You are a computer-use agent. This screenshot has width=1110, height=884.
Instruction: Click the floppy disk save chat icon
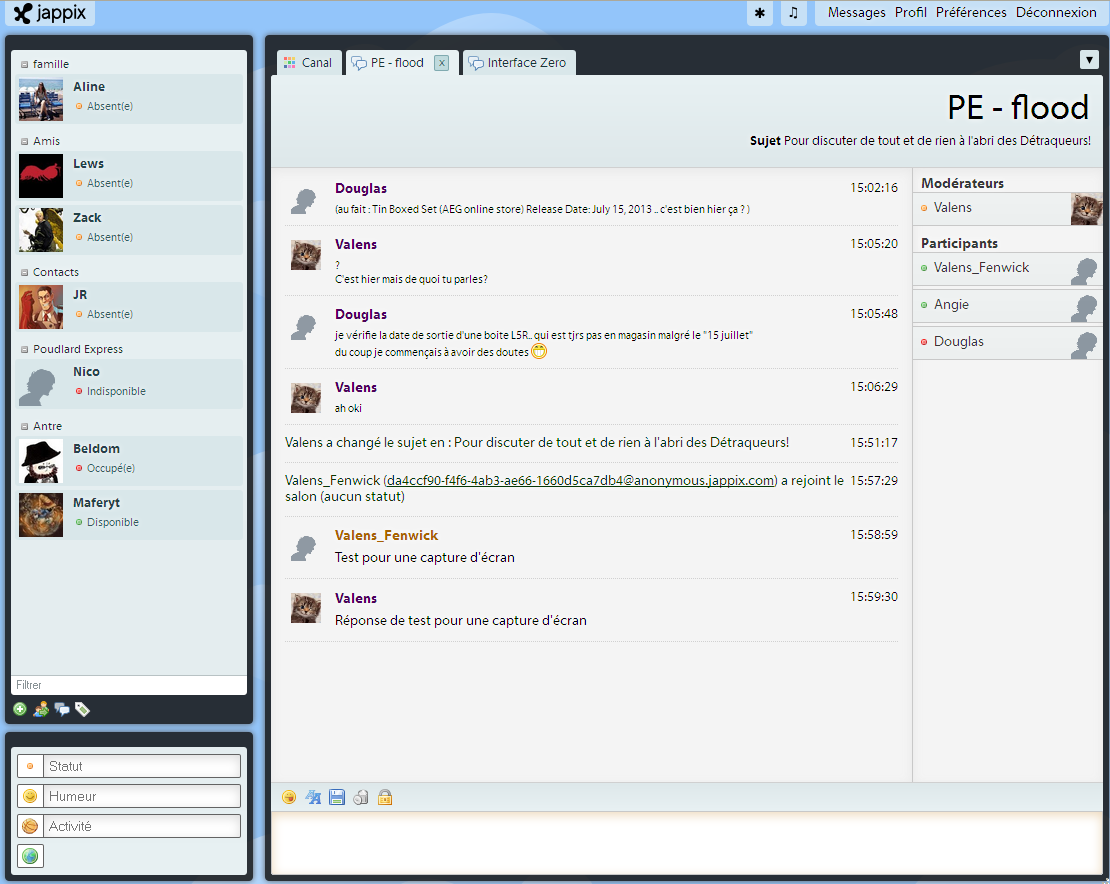click(x=337, y=797)
